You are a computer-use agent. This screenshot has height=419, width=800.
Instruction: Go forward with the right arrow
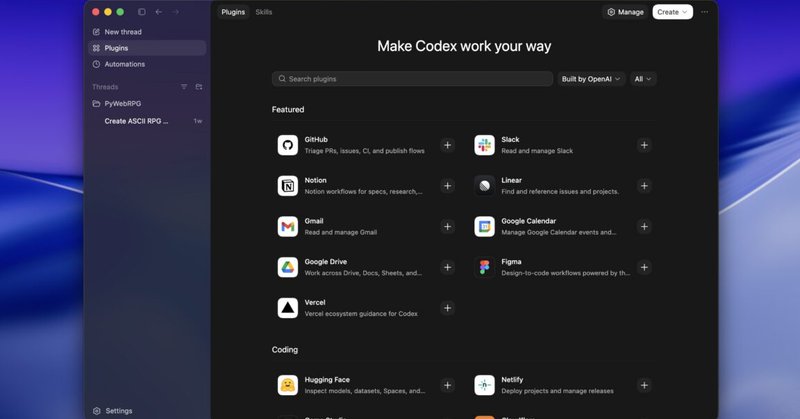[176, 12]
